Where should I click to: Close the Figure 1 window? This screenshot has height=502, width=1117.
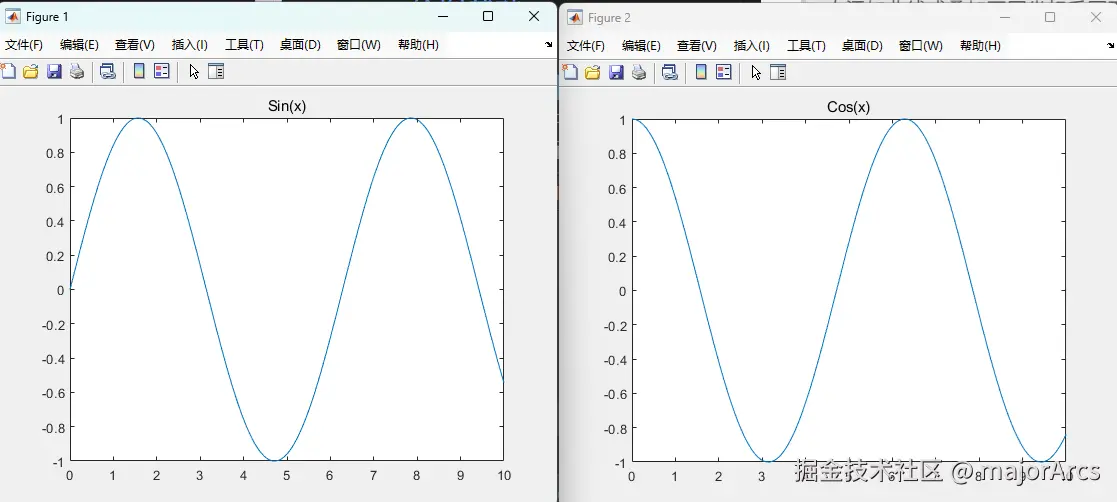pyautogui.click(x=534, y=16)
